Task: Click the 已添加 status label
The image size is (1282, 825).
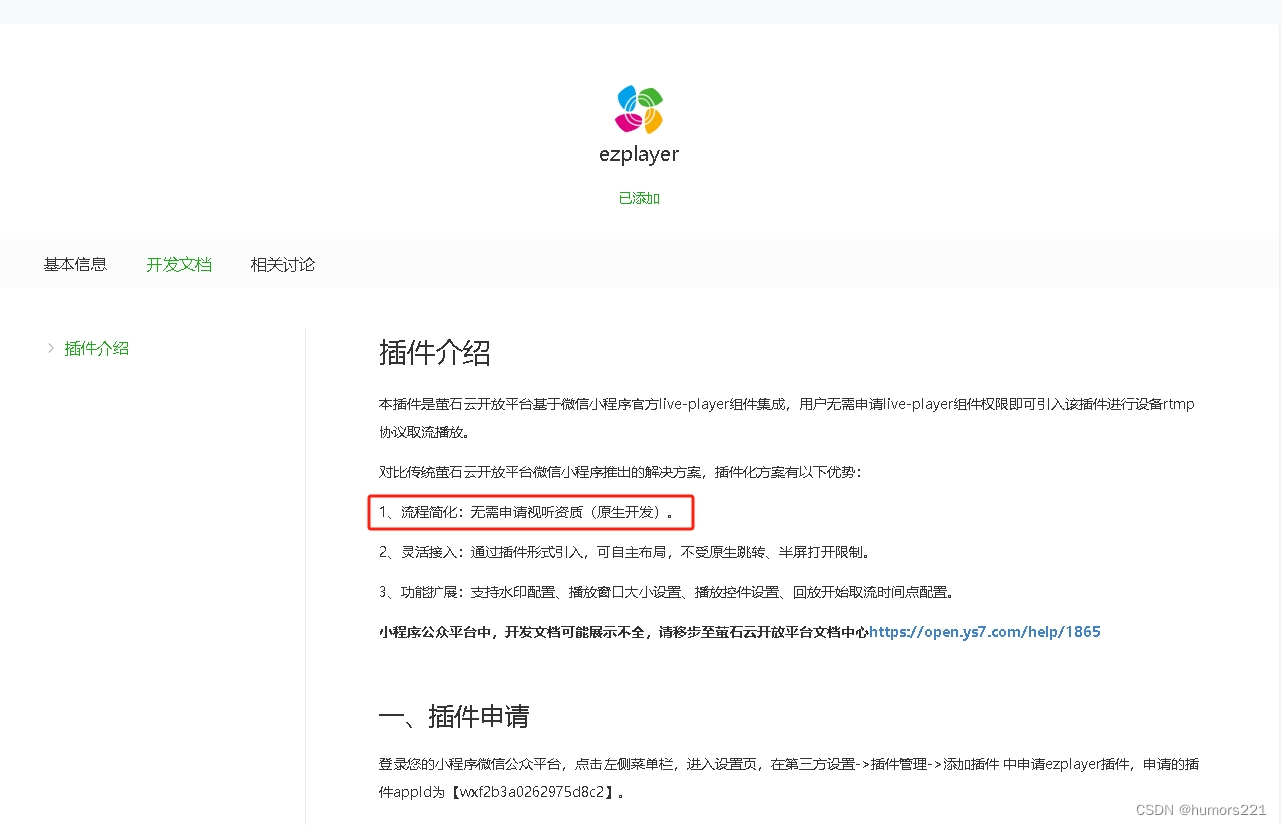Action: 640,198
